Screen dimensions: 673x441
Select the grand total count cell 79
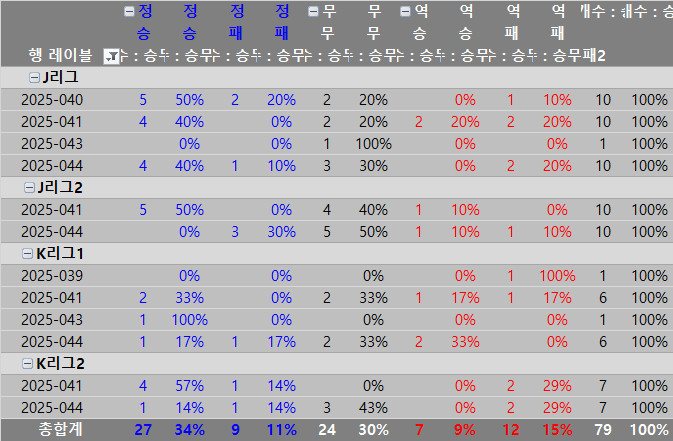(x=603, y=430)
